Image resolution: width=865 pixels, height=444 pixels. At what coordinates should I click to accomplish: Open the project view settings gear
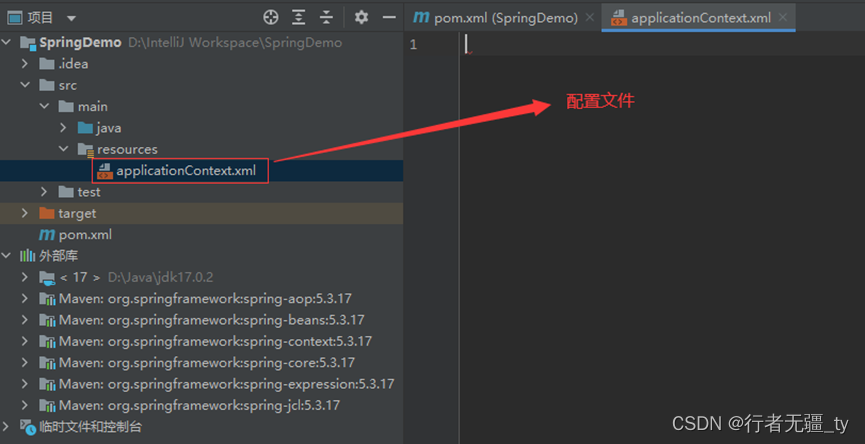[x=361, y=18]
